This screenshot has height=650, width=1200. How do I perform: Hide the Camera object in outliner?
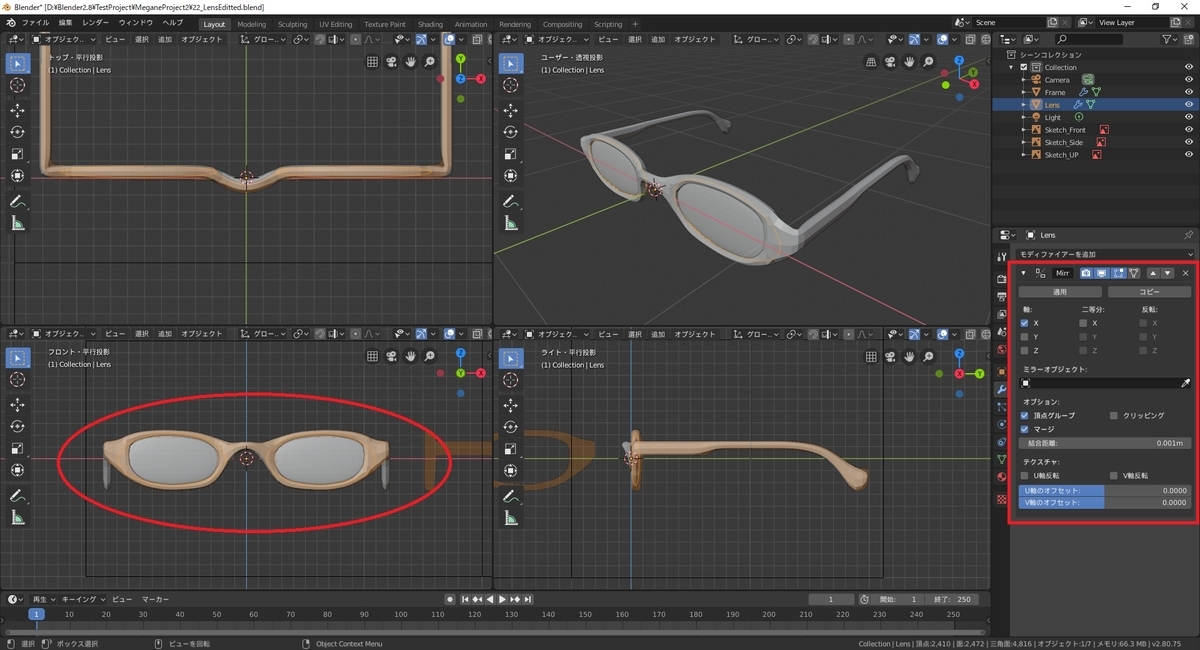click(1188, 79)
